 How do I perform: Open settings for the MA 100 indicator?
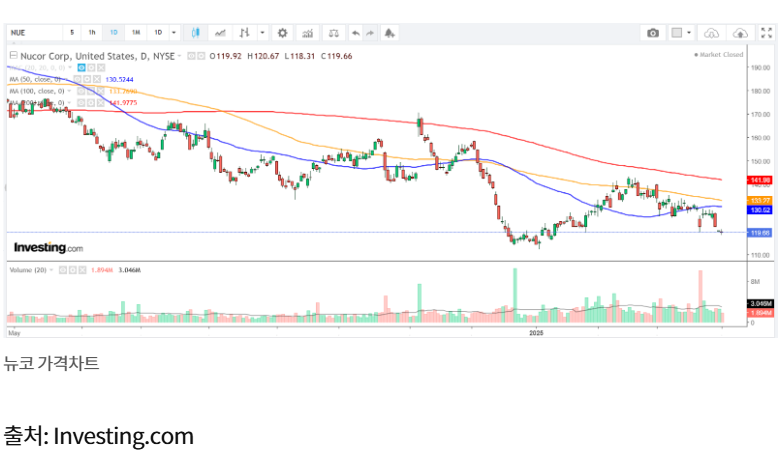point(90,91)
